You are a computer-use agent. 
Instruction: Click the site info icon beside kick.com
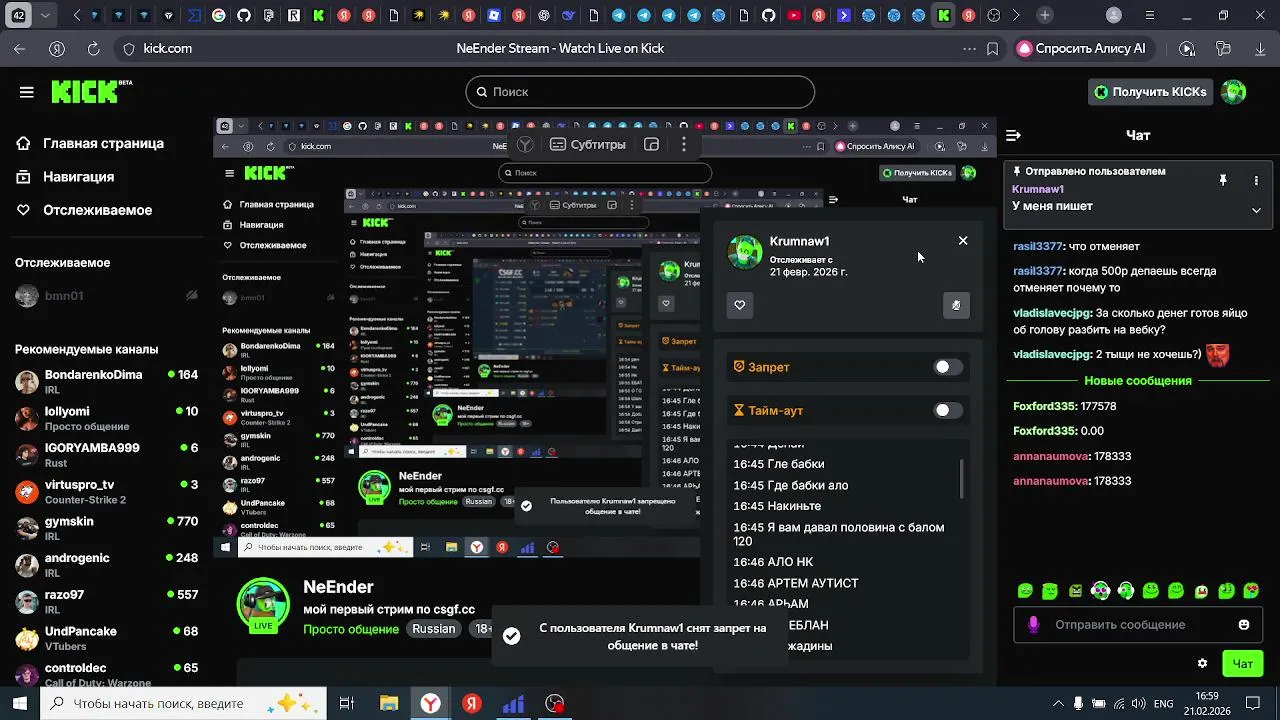(128, 48)
